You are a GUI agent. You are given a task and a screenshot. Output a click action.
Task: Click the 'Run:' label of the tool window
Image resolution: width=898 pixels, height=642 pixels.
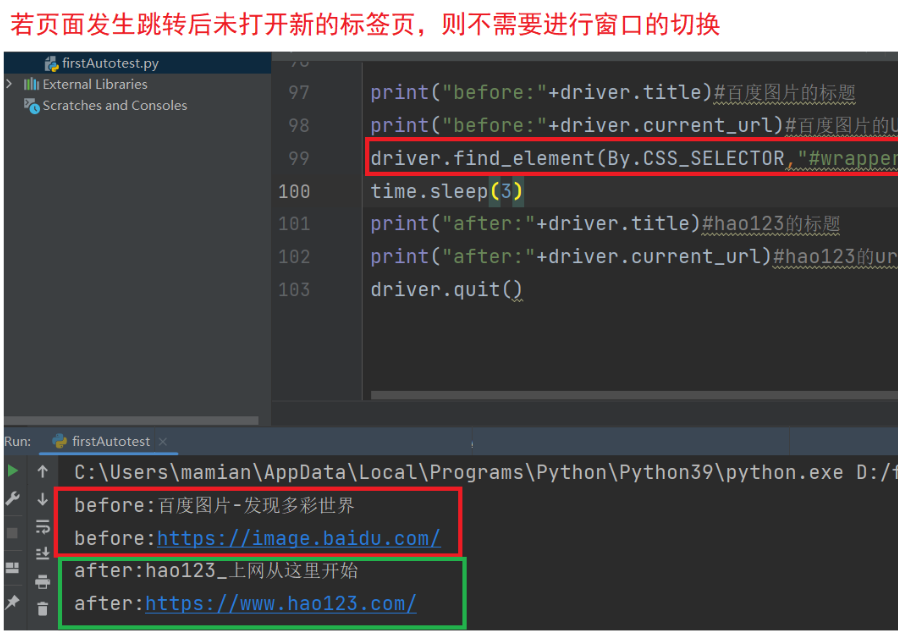pyautogui.click(x=18, y=442)
